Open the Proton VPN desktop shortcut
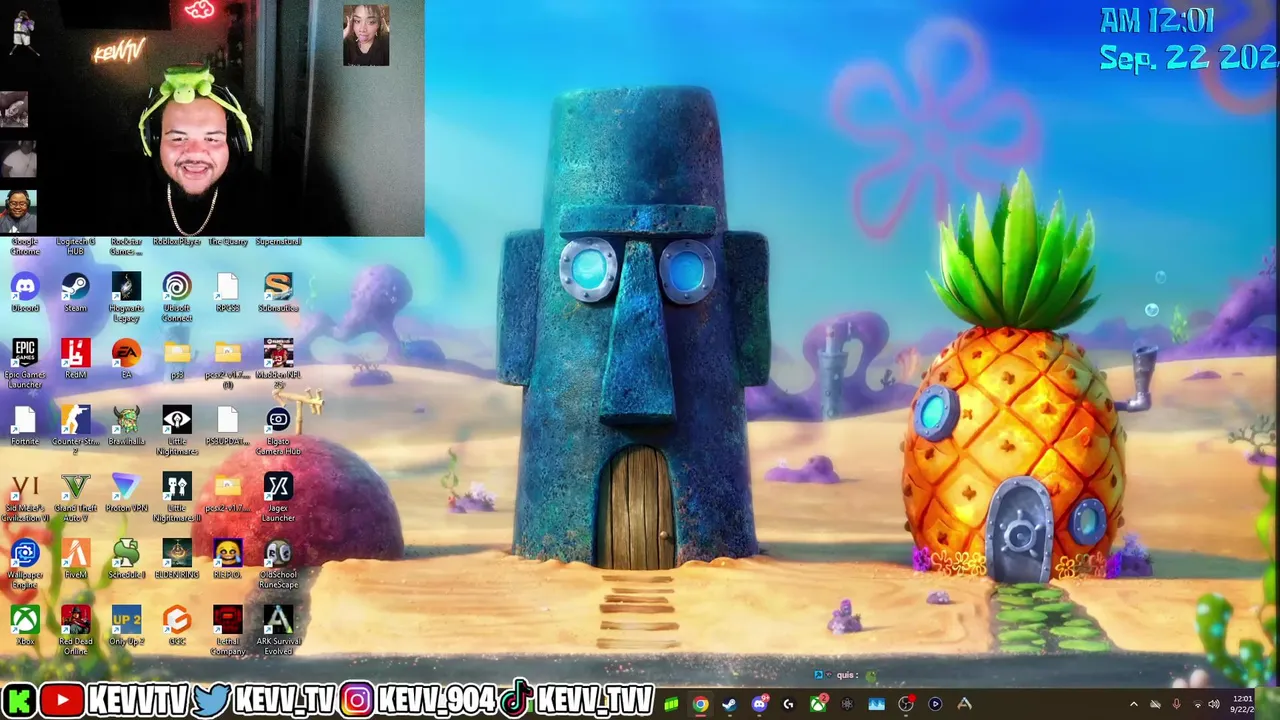The width and height of the screenshot is (1280, 720). click(x=126, y=493)
